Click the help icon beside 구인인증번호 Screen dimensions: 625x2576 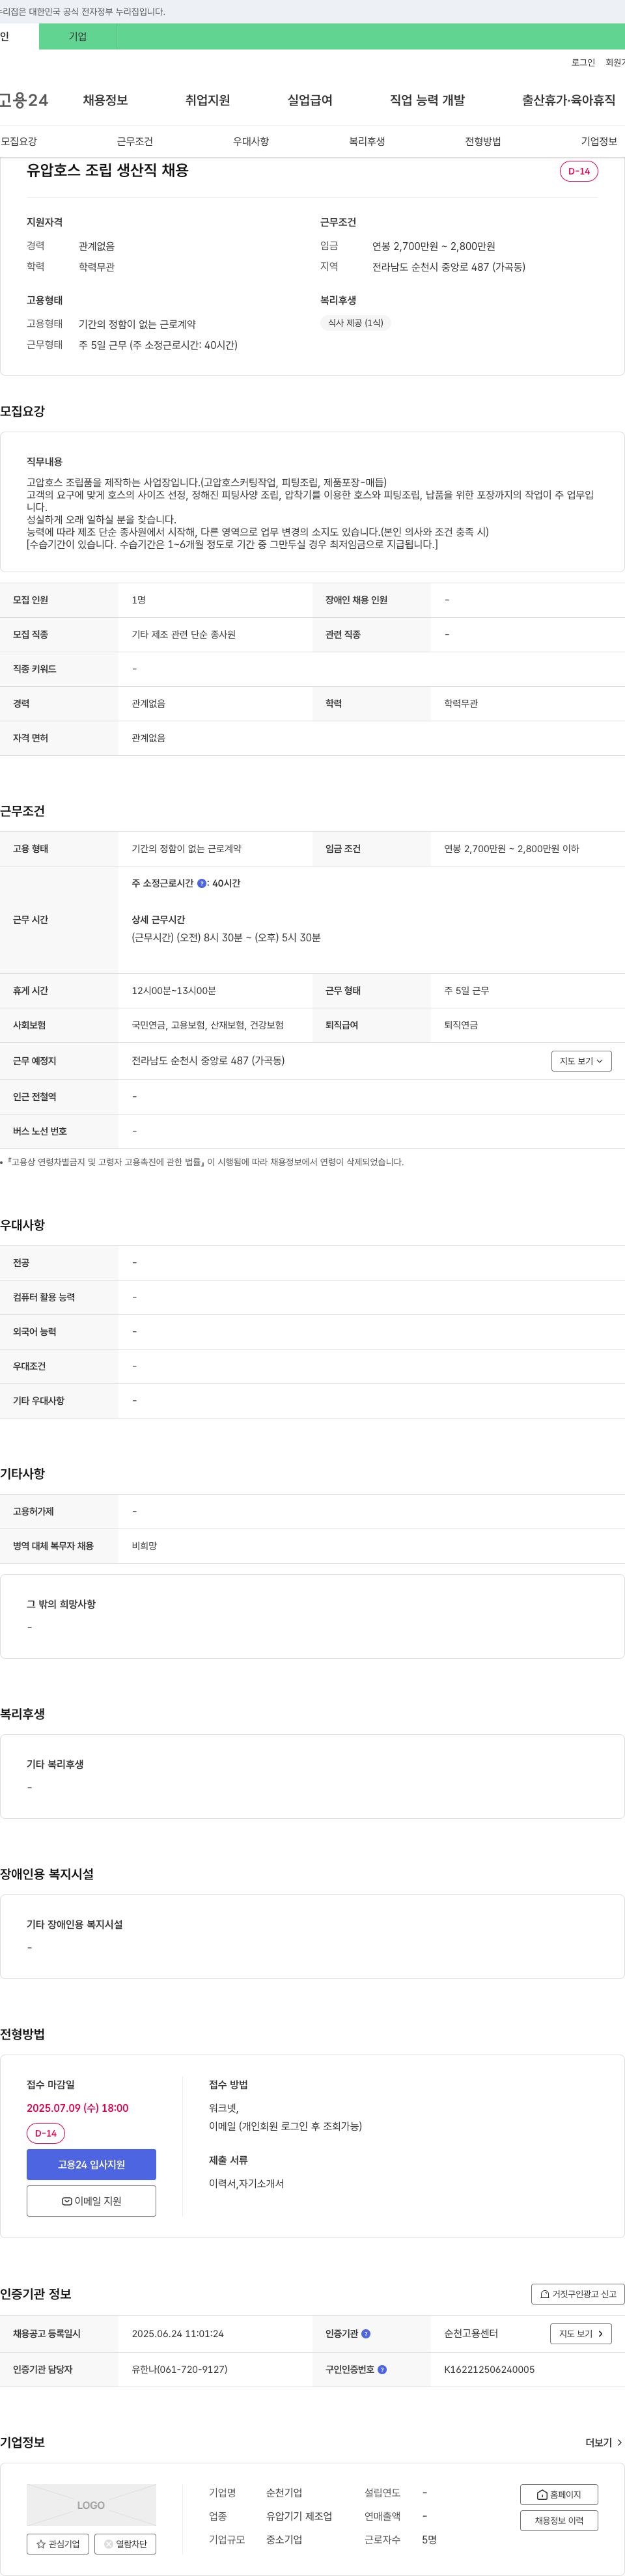tap(382, 2369)
